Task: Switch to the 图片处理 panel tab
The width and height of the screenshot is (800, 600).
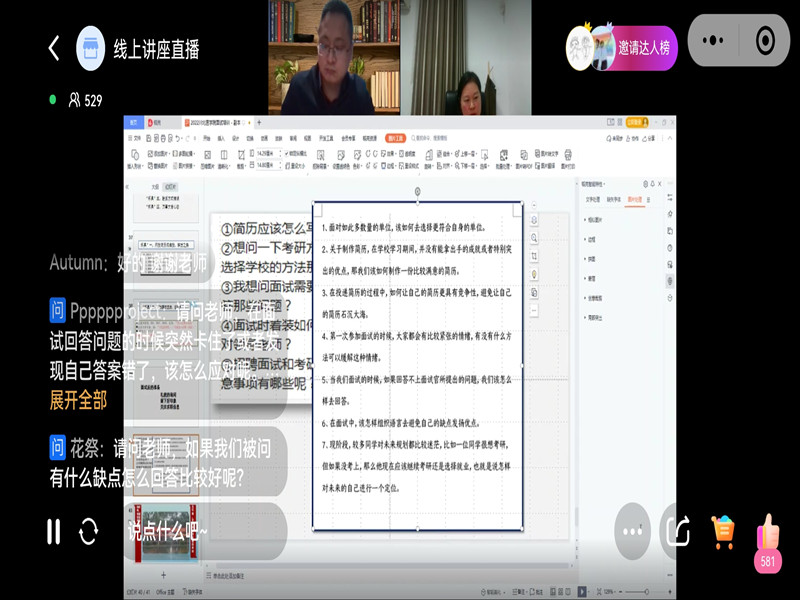Action: pos(633,200)
